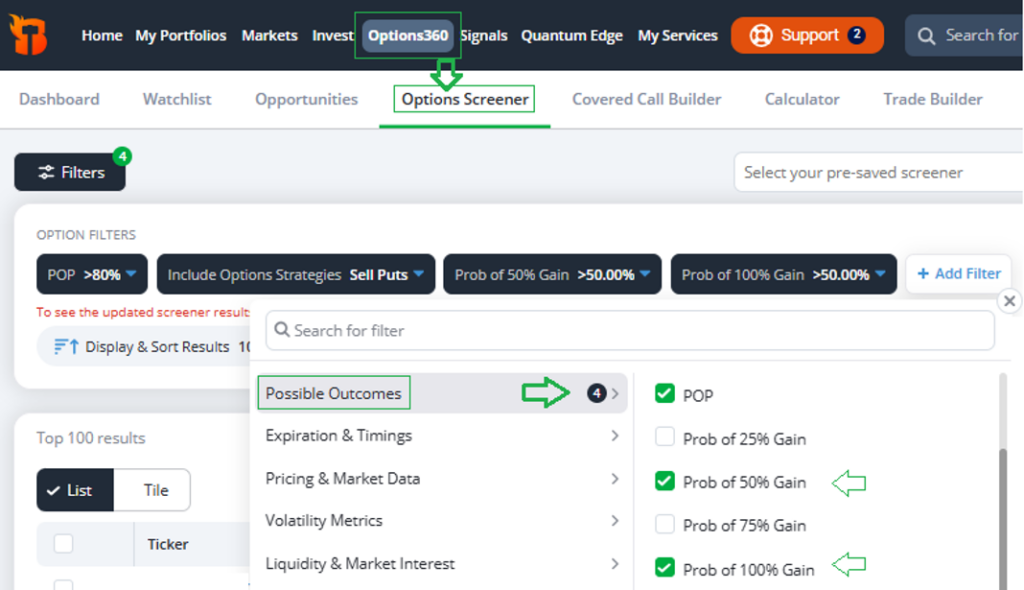
Task: Expand the Possible Outcomes category
Action: [x=442, y=393]
